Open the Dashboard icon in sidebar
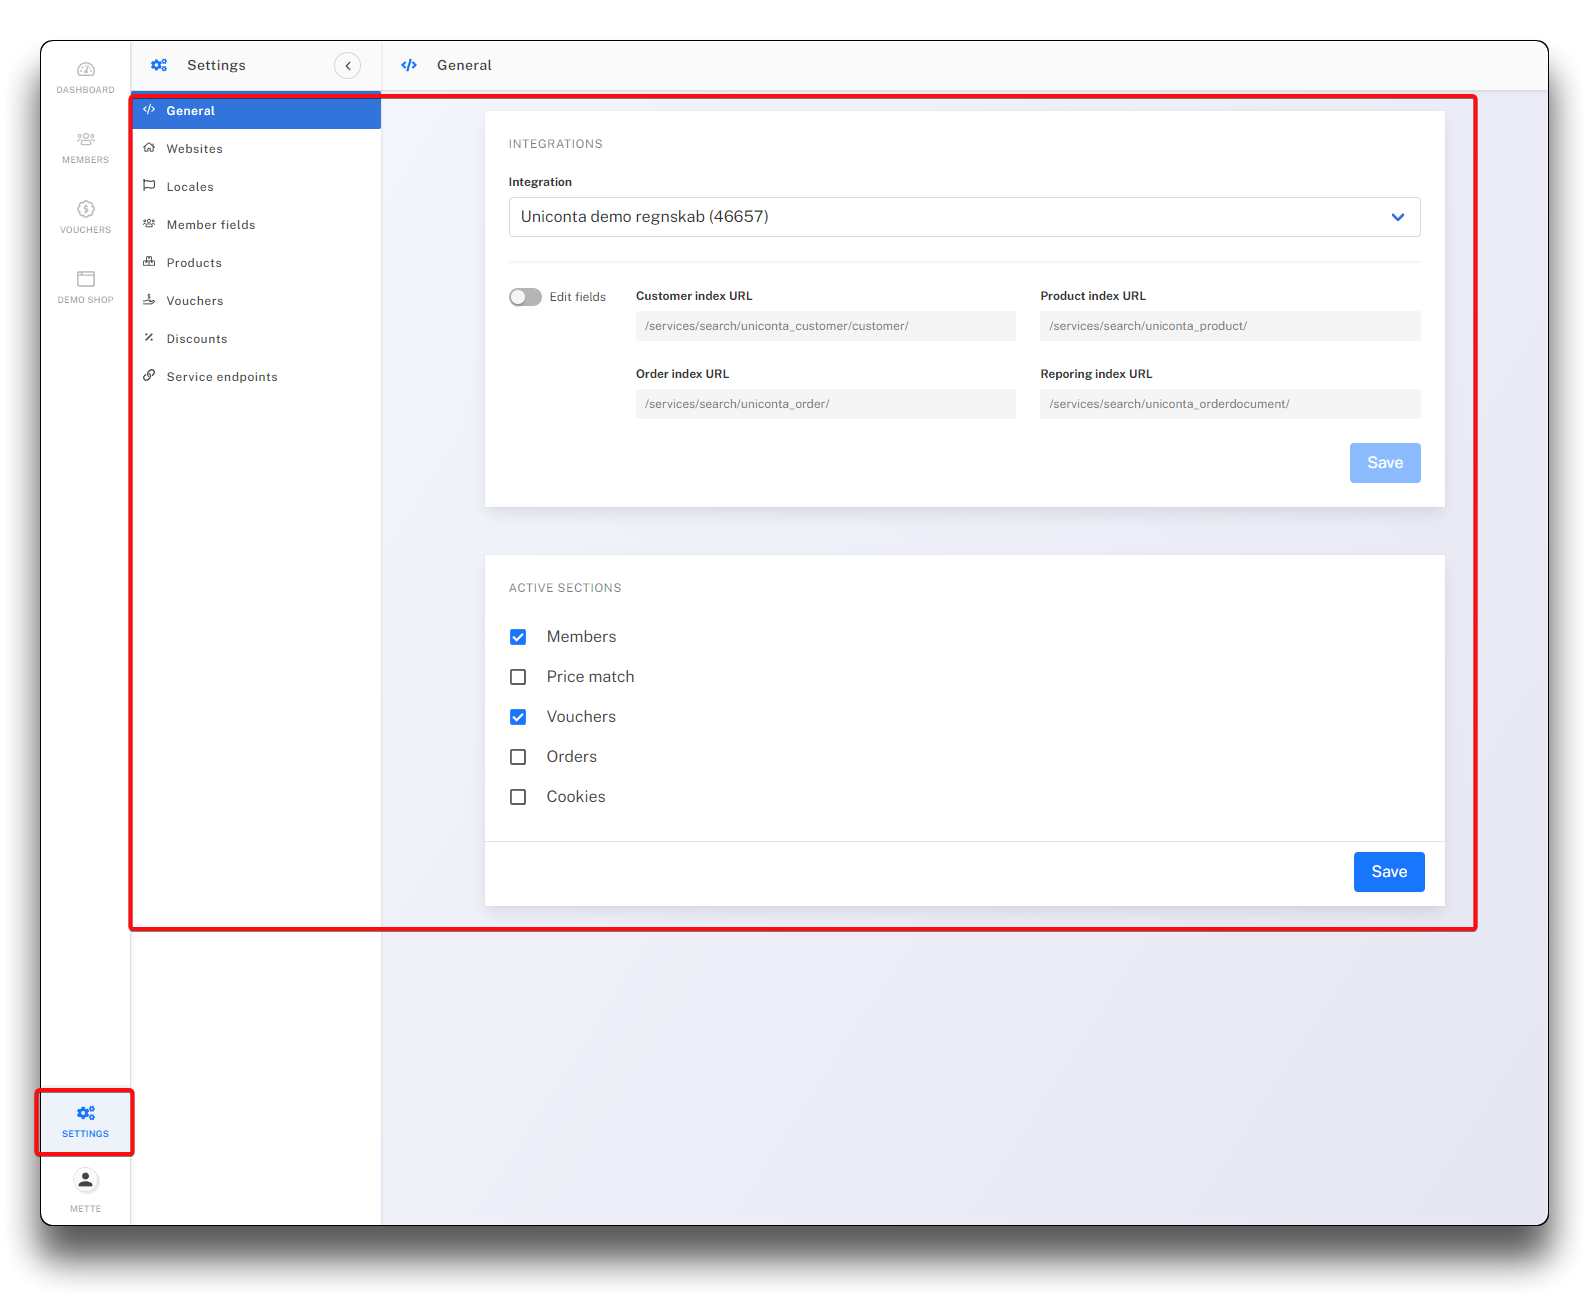The height and width of the screenshot is (1298, 1589). pos(86,70)
